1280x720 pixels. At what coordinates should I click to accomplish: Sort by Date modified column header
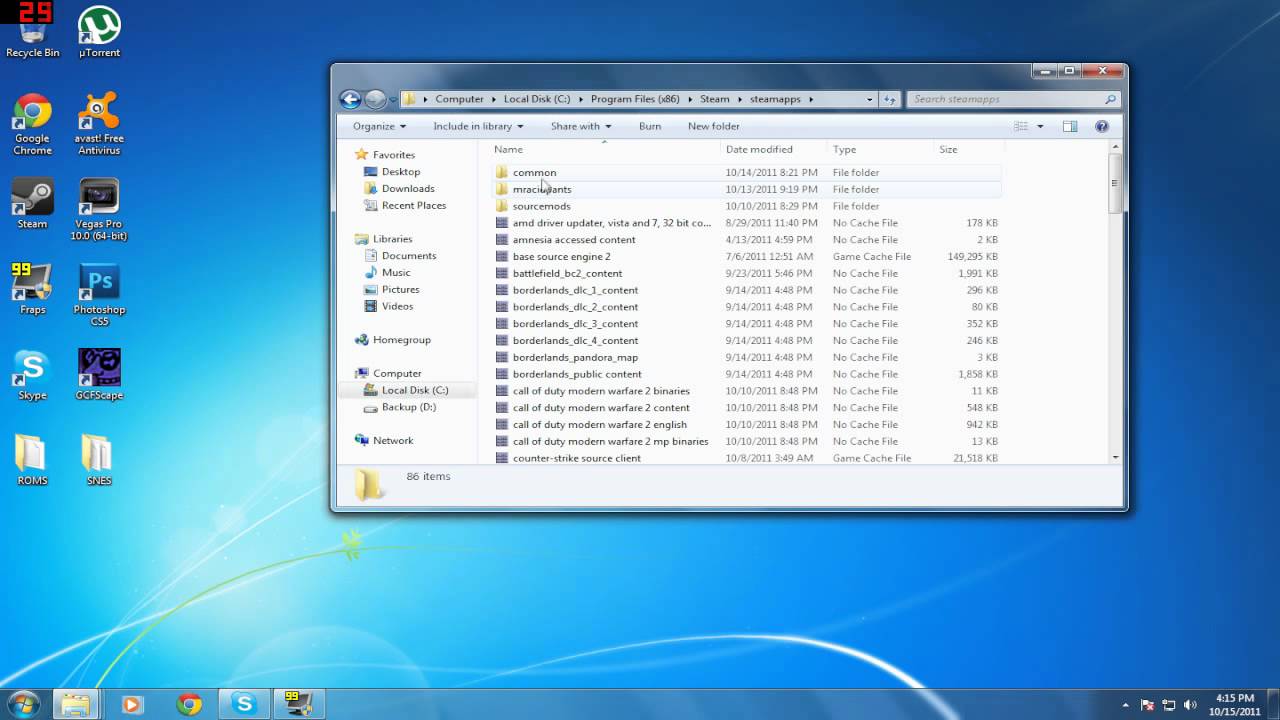pos(774,149)
